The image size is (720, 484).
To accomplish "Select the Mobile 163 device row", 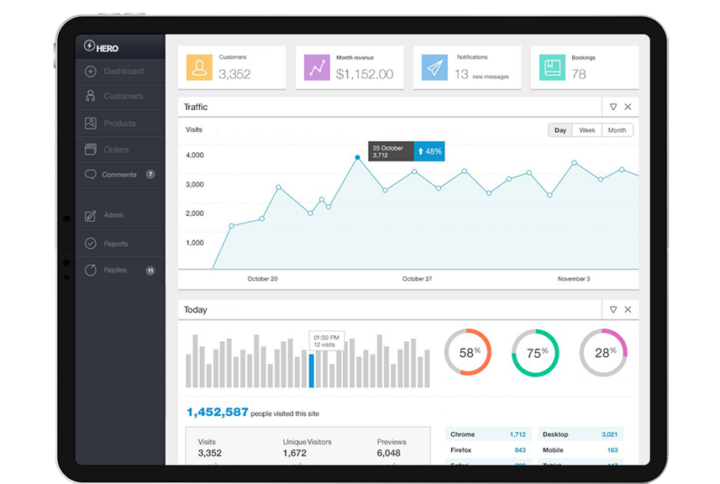I will tap(580, 450).
